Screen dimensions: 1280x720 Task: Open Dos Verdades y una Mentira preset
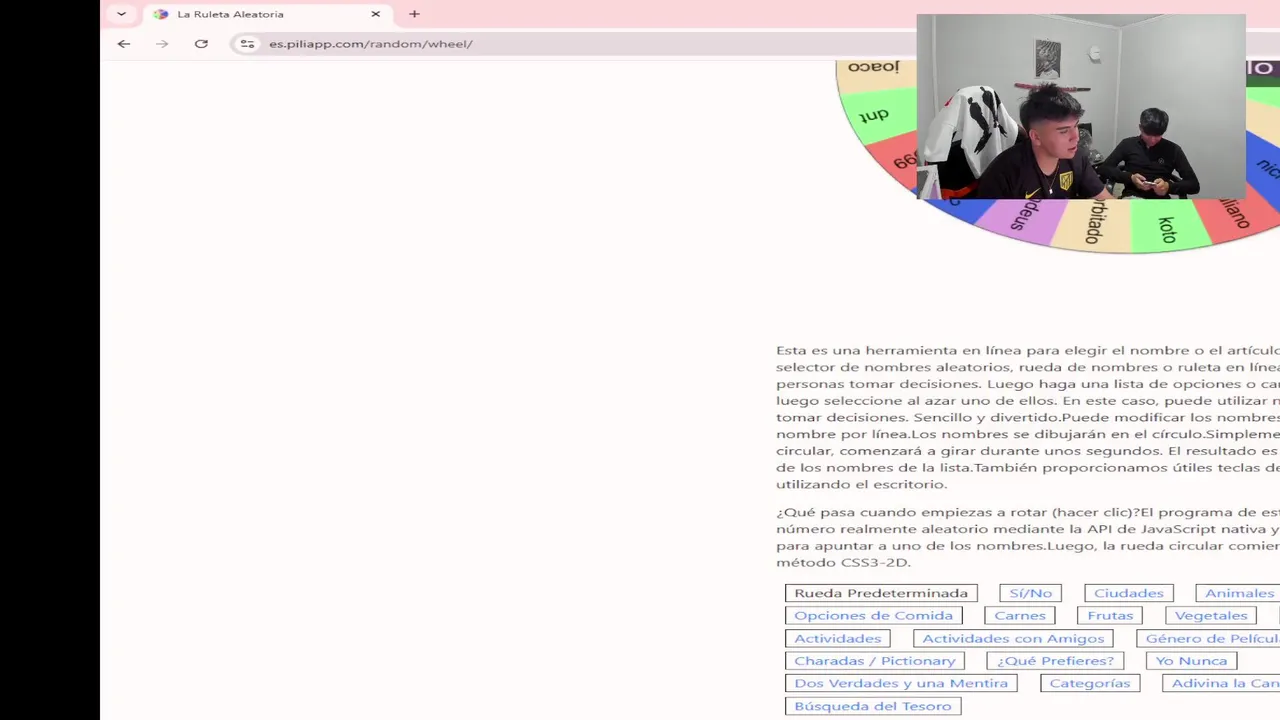901,683
